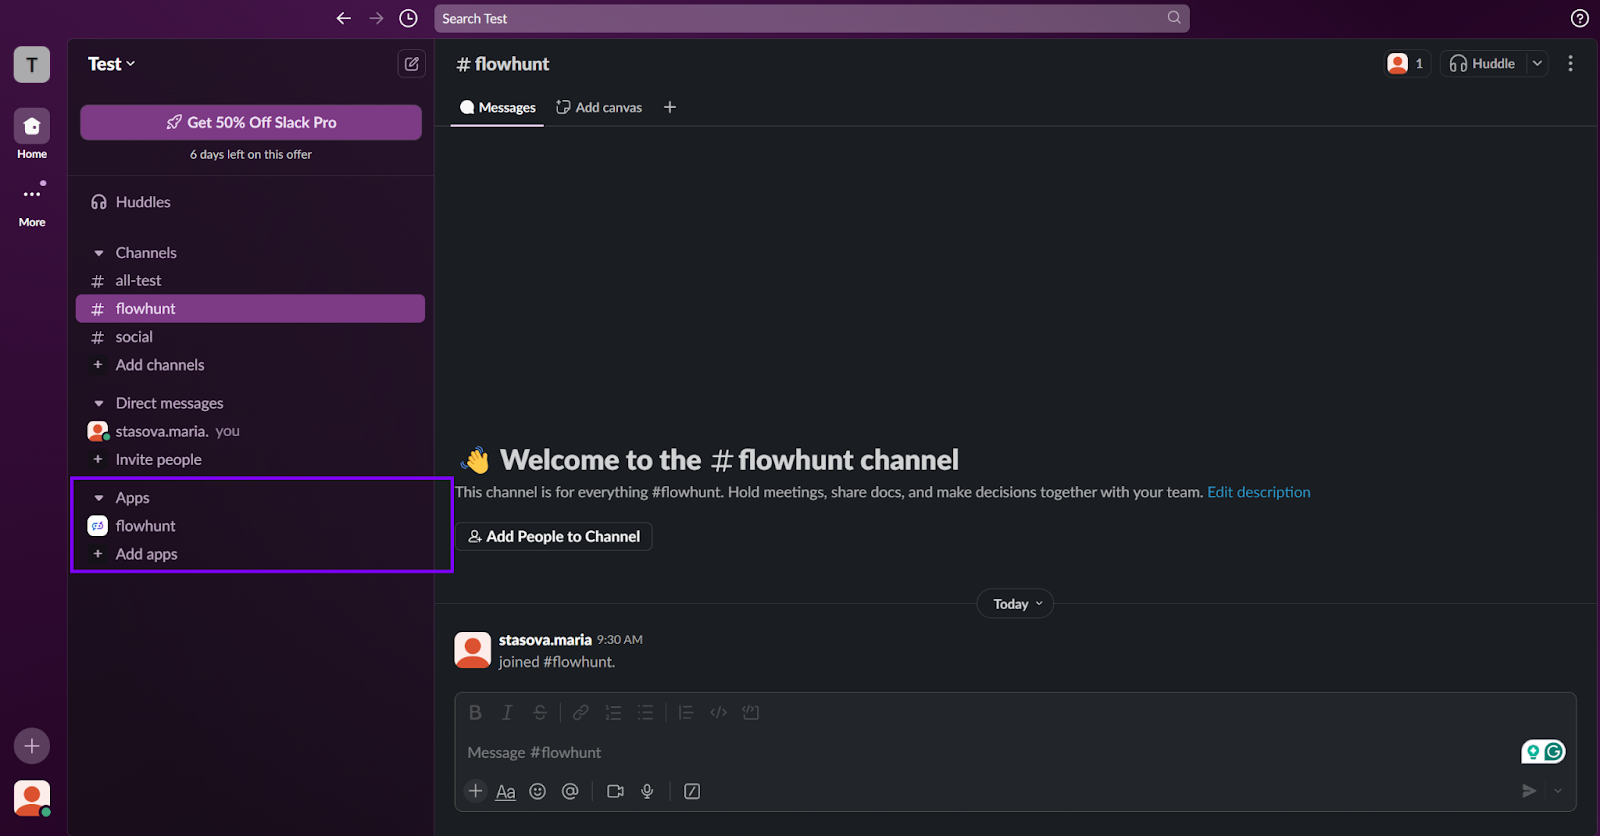Record an audio clip with microphone
Viewport: 1600px width, 836px height.
pos(647,791)
